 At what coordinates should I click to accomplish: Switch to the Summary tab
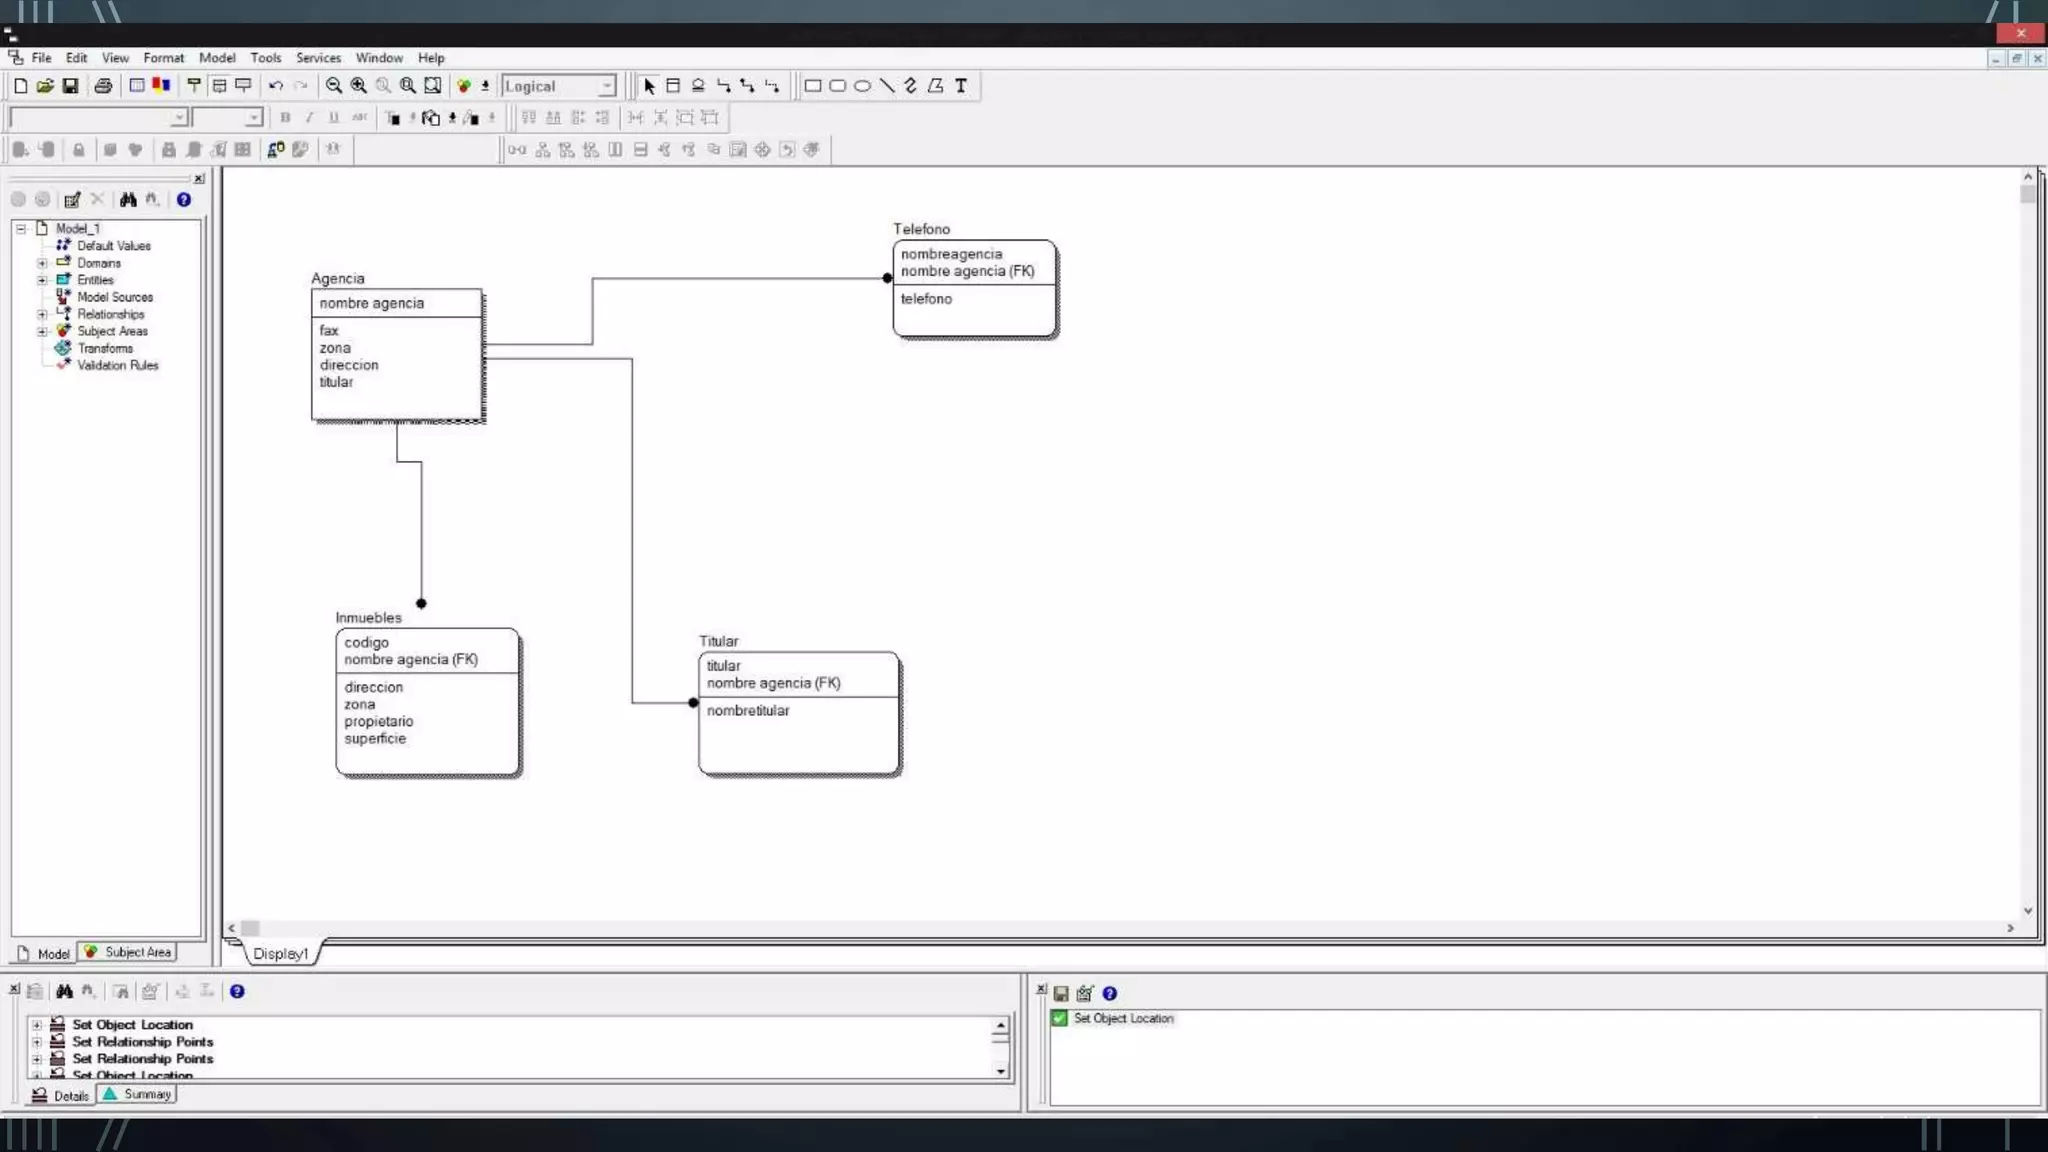[137, 1094]
